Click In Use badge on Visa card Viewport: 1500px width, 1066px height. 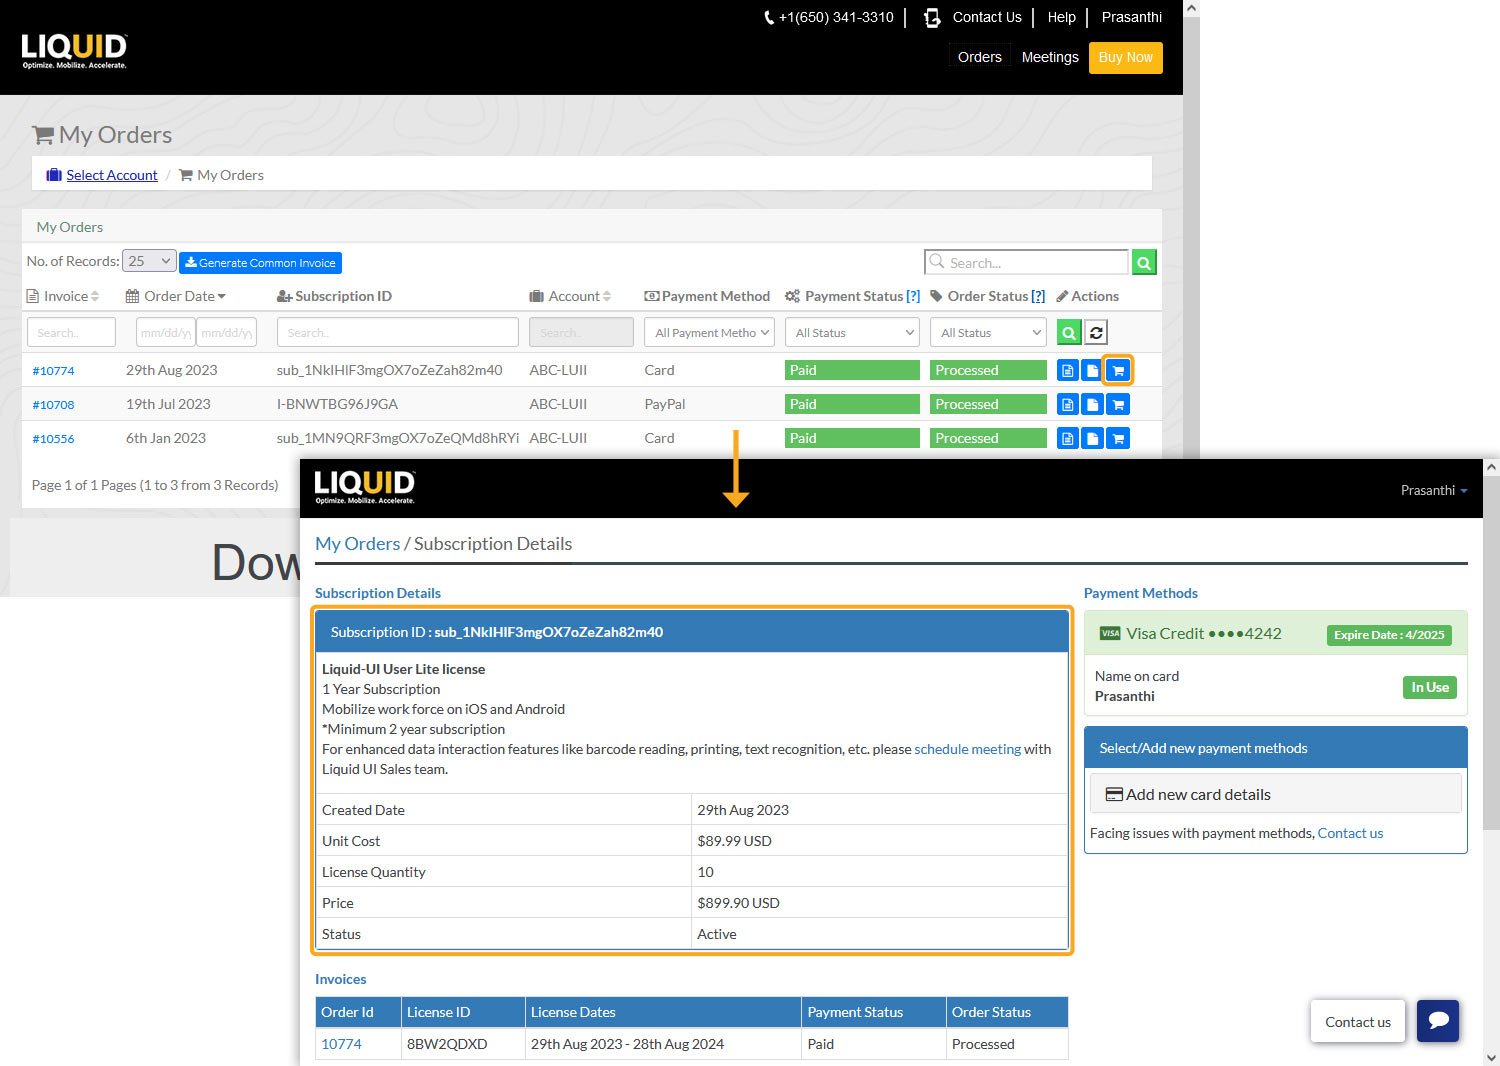(x=1430, y=687)
